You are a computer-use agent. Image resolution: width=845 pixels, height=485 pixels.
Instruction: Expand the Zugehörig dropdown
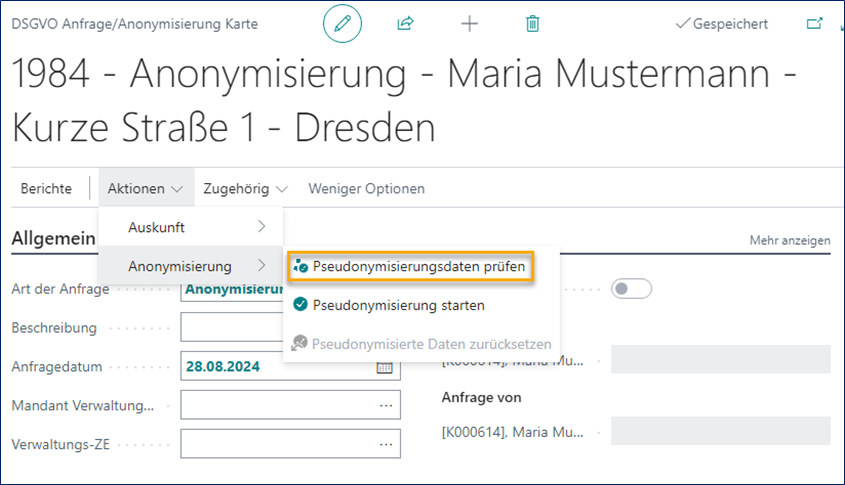pos(245,189)
